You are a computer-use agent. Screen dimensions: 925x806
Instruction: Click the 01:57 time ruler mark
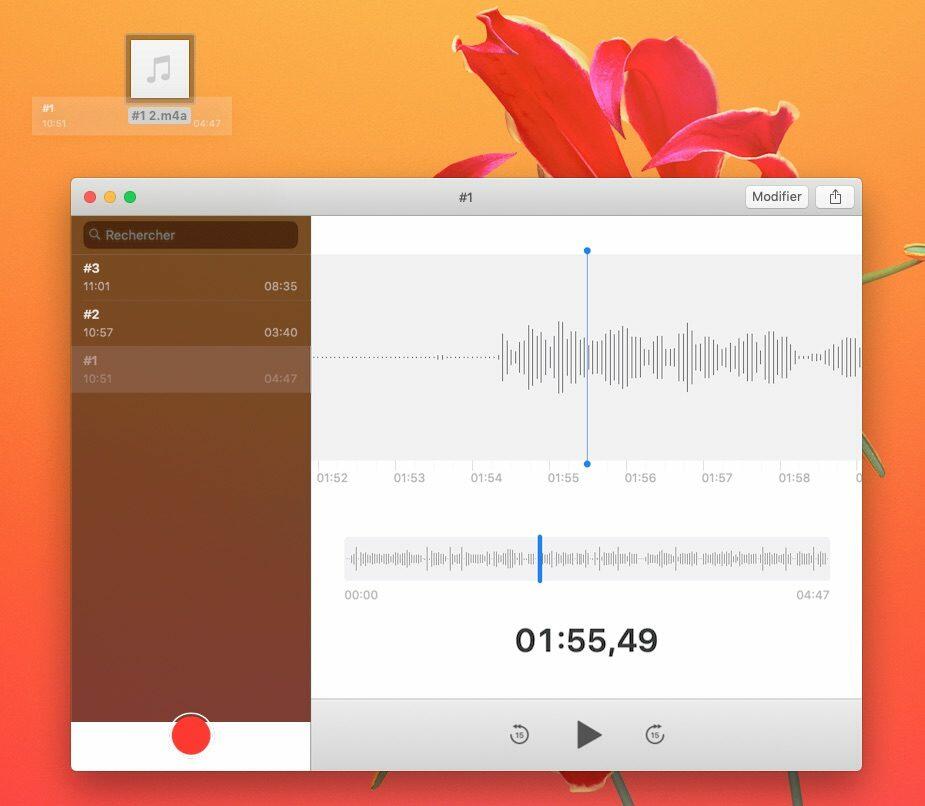coord(717,478)
